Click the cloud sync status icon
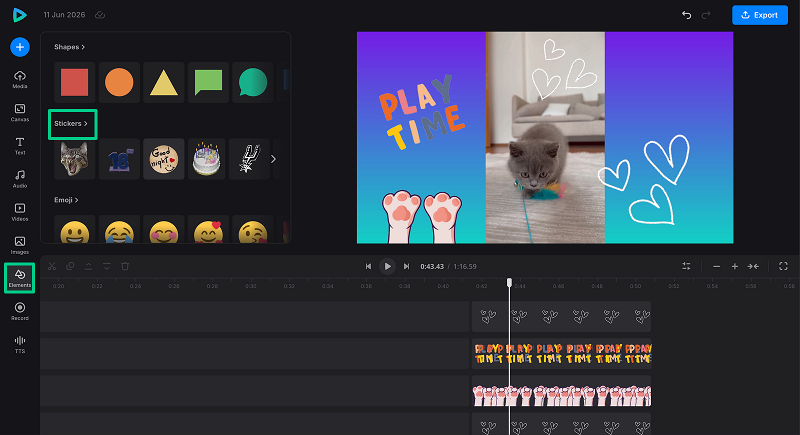This screenshot has height=435, width=800. coord(100,15)
